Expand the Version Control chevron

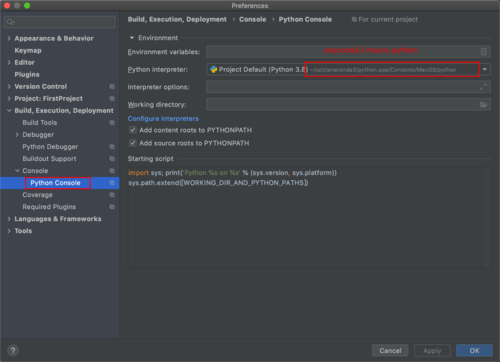[9, 87]
